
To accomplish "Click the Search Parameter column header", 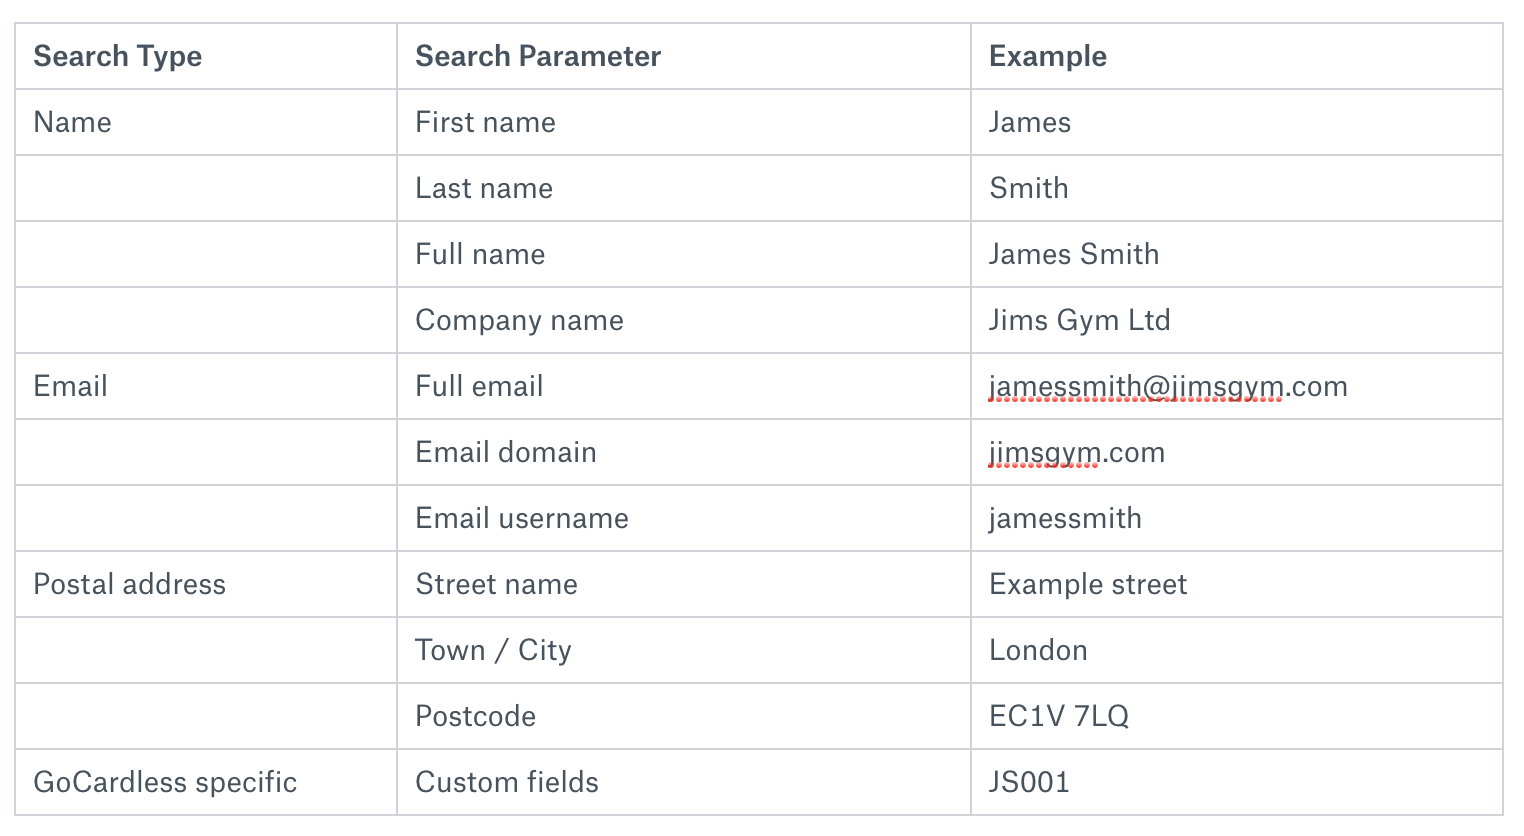I will [x=684, y=56].
